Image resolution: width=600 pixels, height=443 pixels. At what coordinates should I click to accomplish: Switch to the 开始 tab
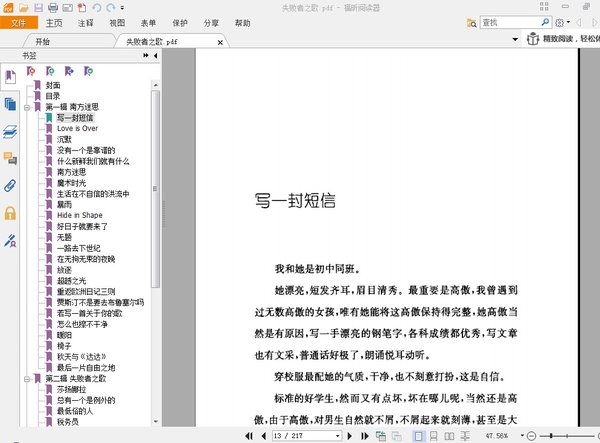point(42,42)
